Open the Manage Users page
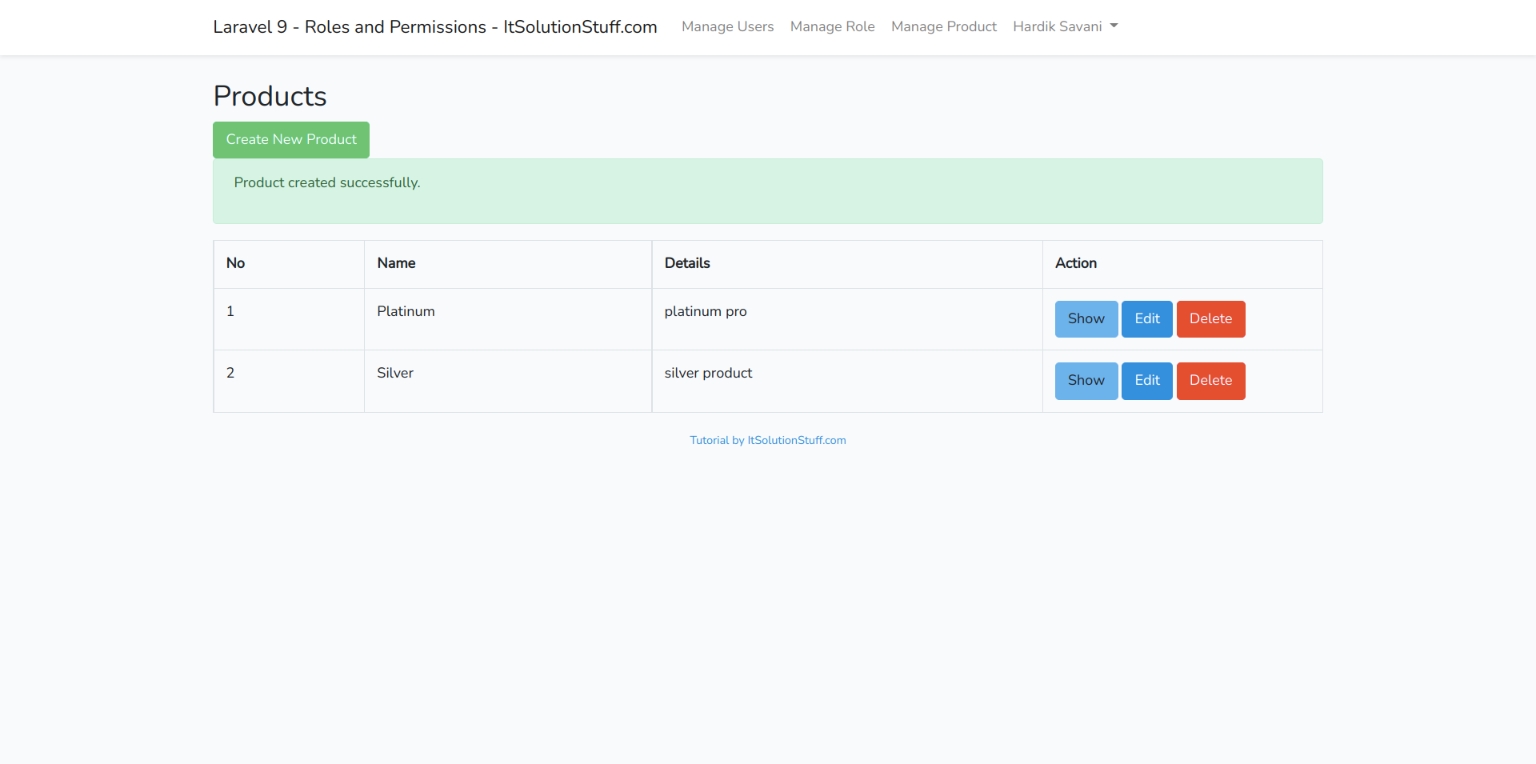1536x764 pixels. coord(727,27)
